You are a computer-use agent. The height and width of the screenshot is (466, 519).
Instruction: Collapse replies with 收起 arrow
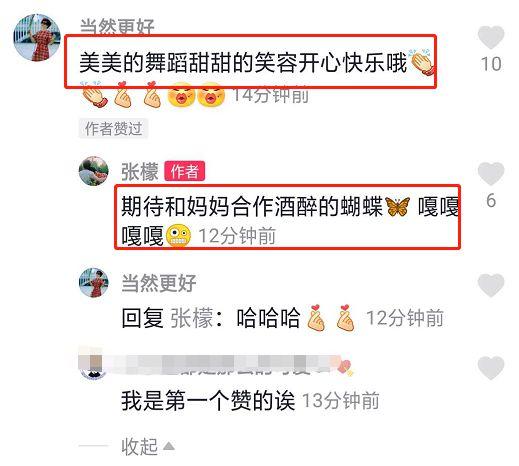148,446
